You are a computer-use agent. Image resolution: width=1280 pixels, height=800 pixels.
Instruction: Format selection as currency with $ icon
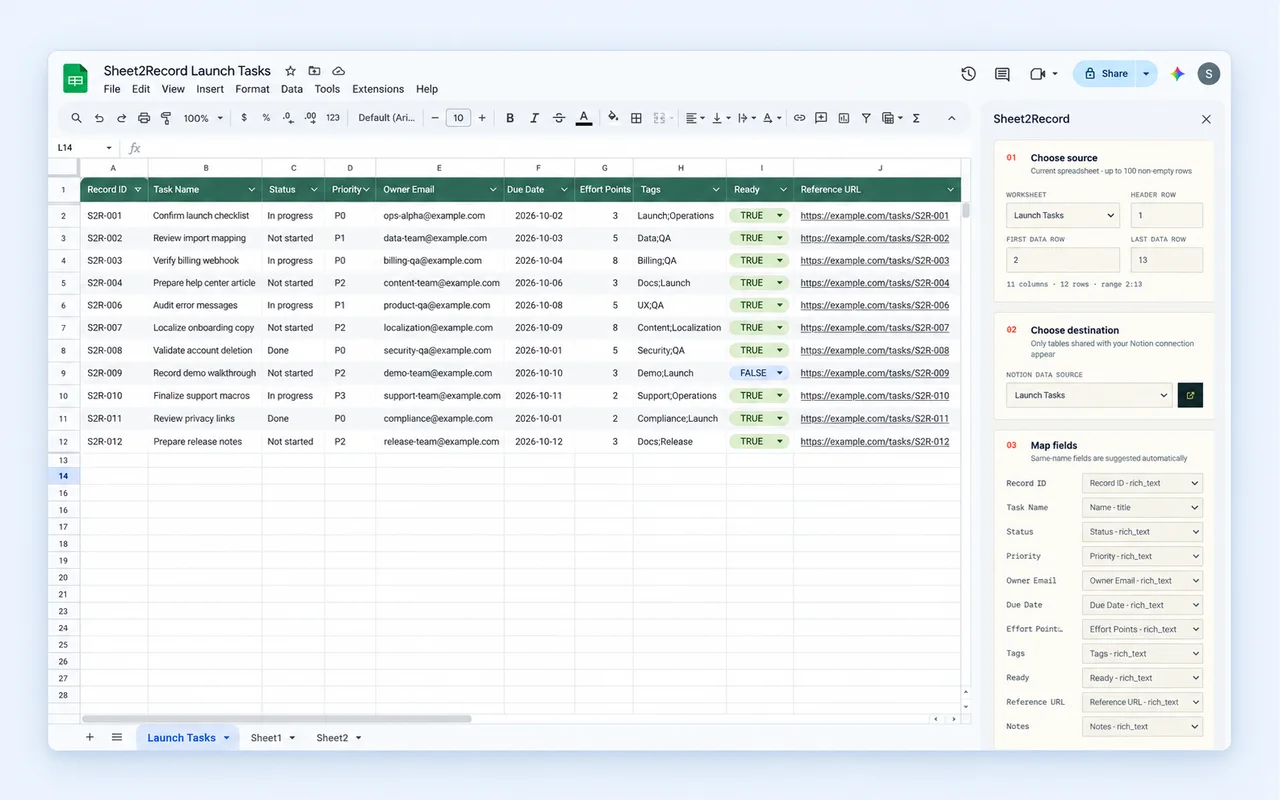coord(244,118)
